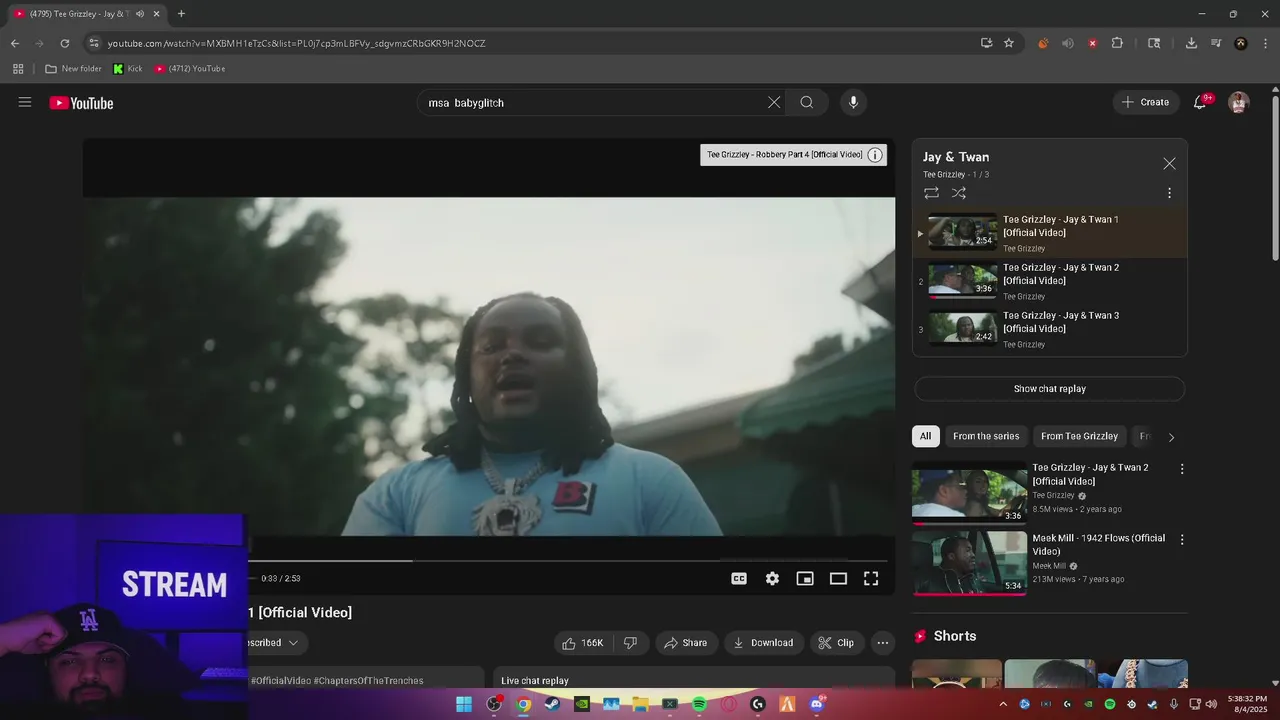Open options for Meek Mill recommendation
This screenshot has height=720, width=1280.
click(1182, 540)
